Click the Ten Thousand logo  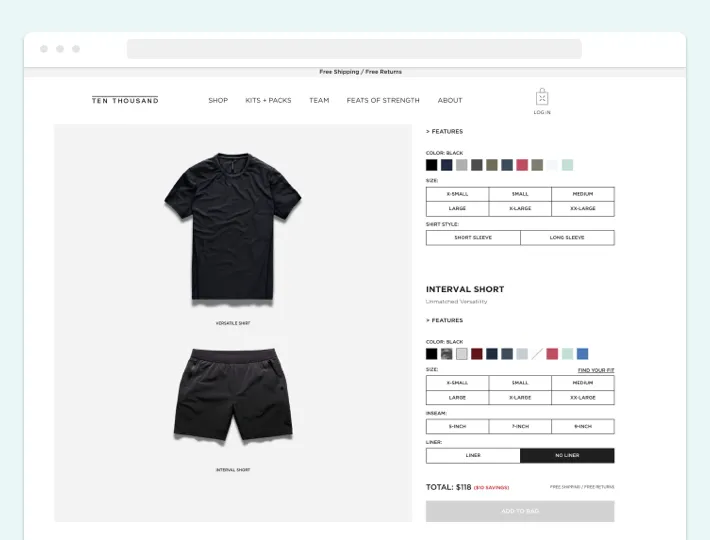coord(125,100)
